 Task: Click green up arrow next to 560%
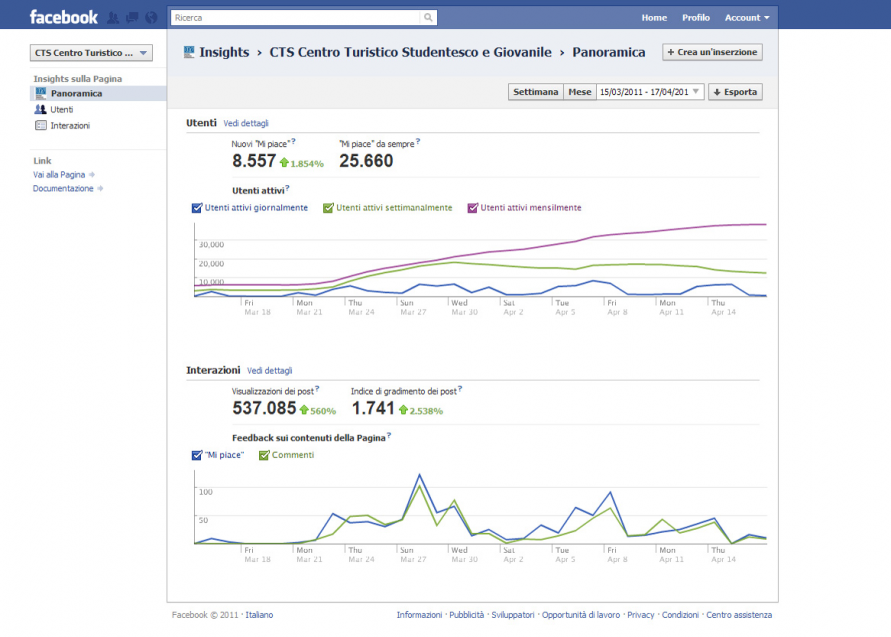point(304,410)
